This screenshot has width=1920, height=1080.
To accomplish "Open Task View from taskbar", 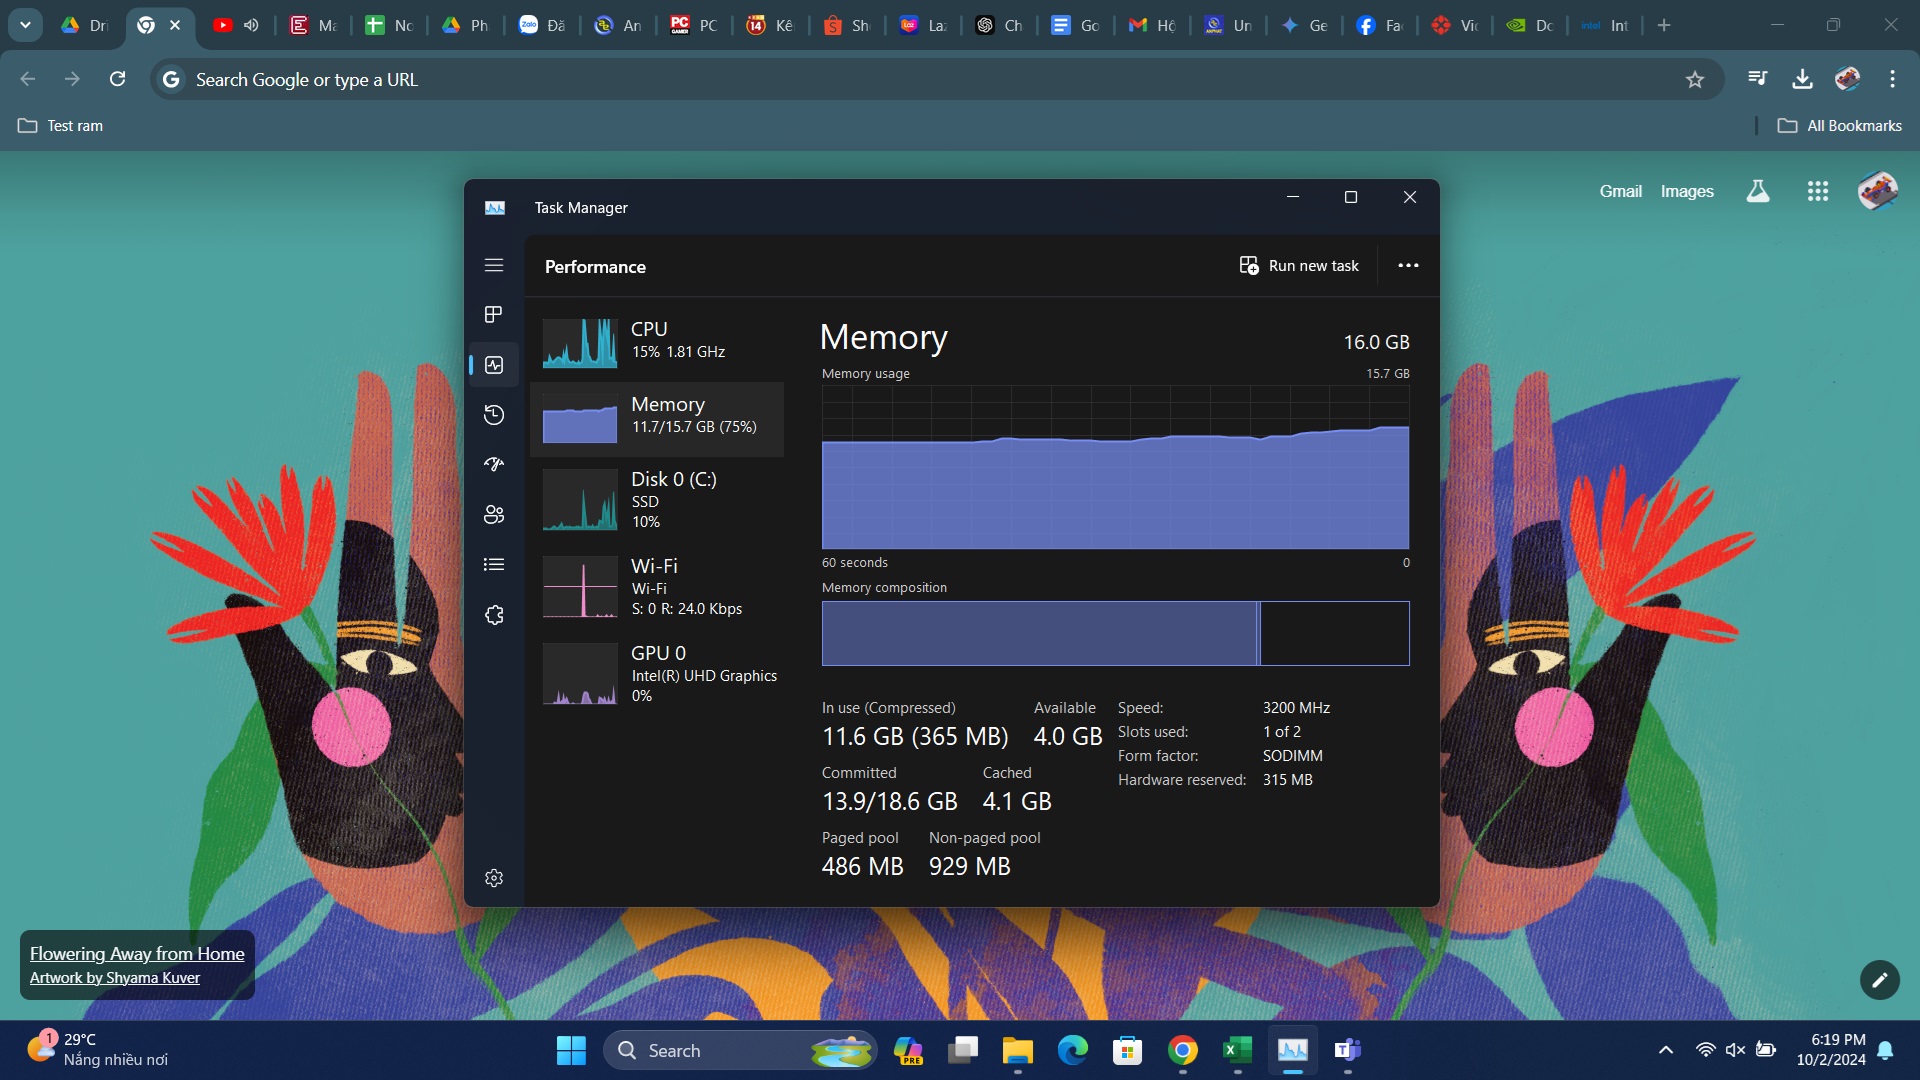I will [963, 1050].
